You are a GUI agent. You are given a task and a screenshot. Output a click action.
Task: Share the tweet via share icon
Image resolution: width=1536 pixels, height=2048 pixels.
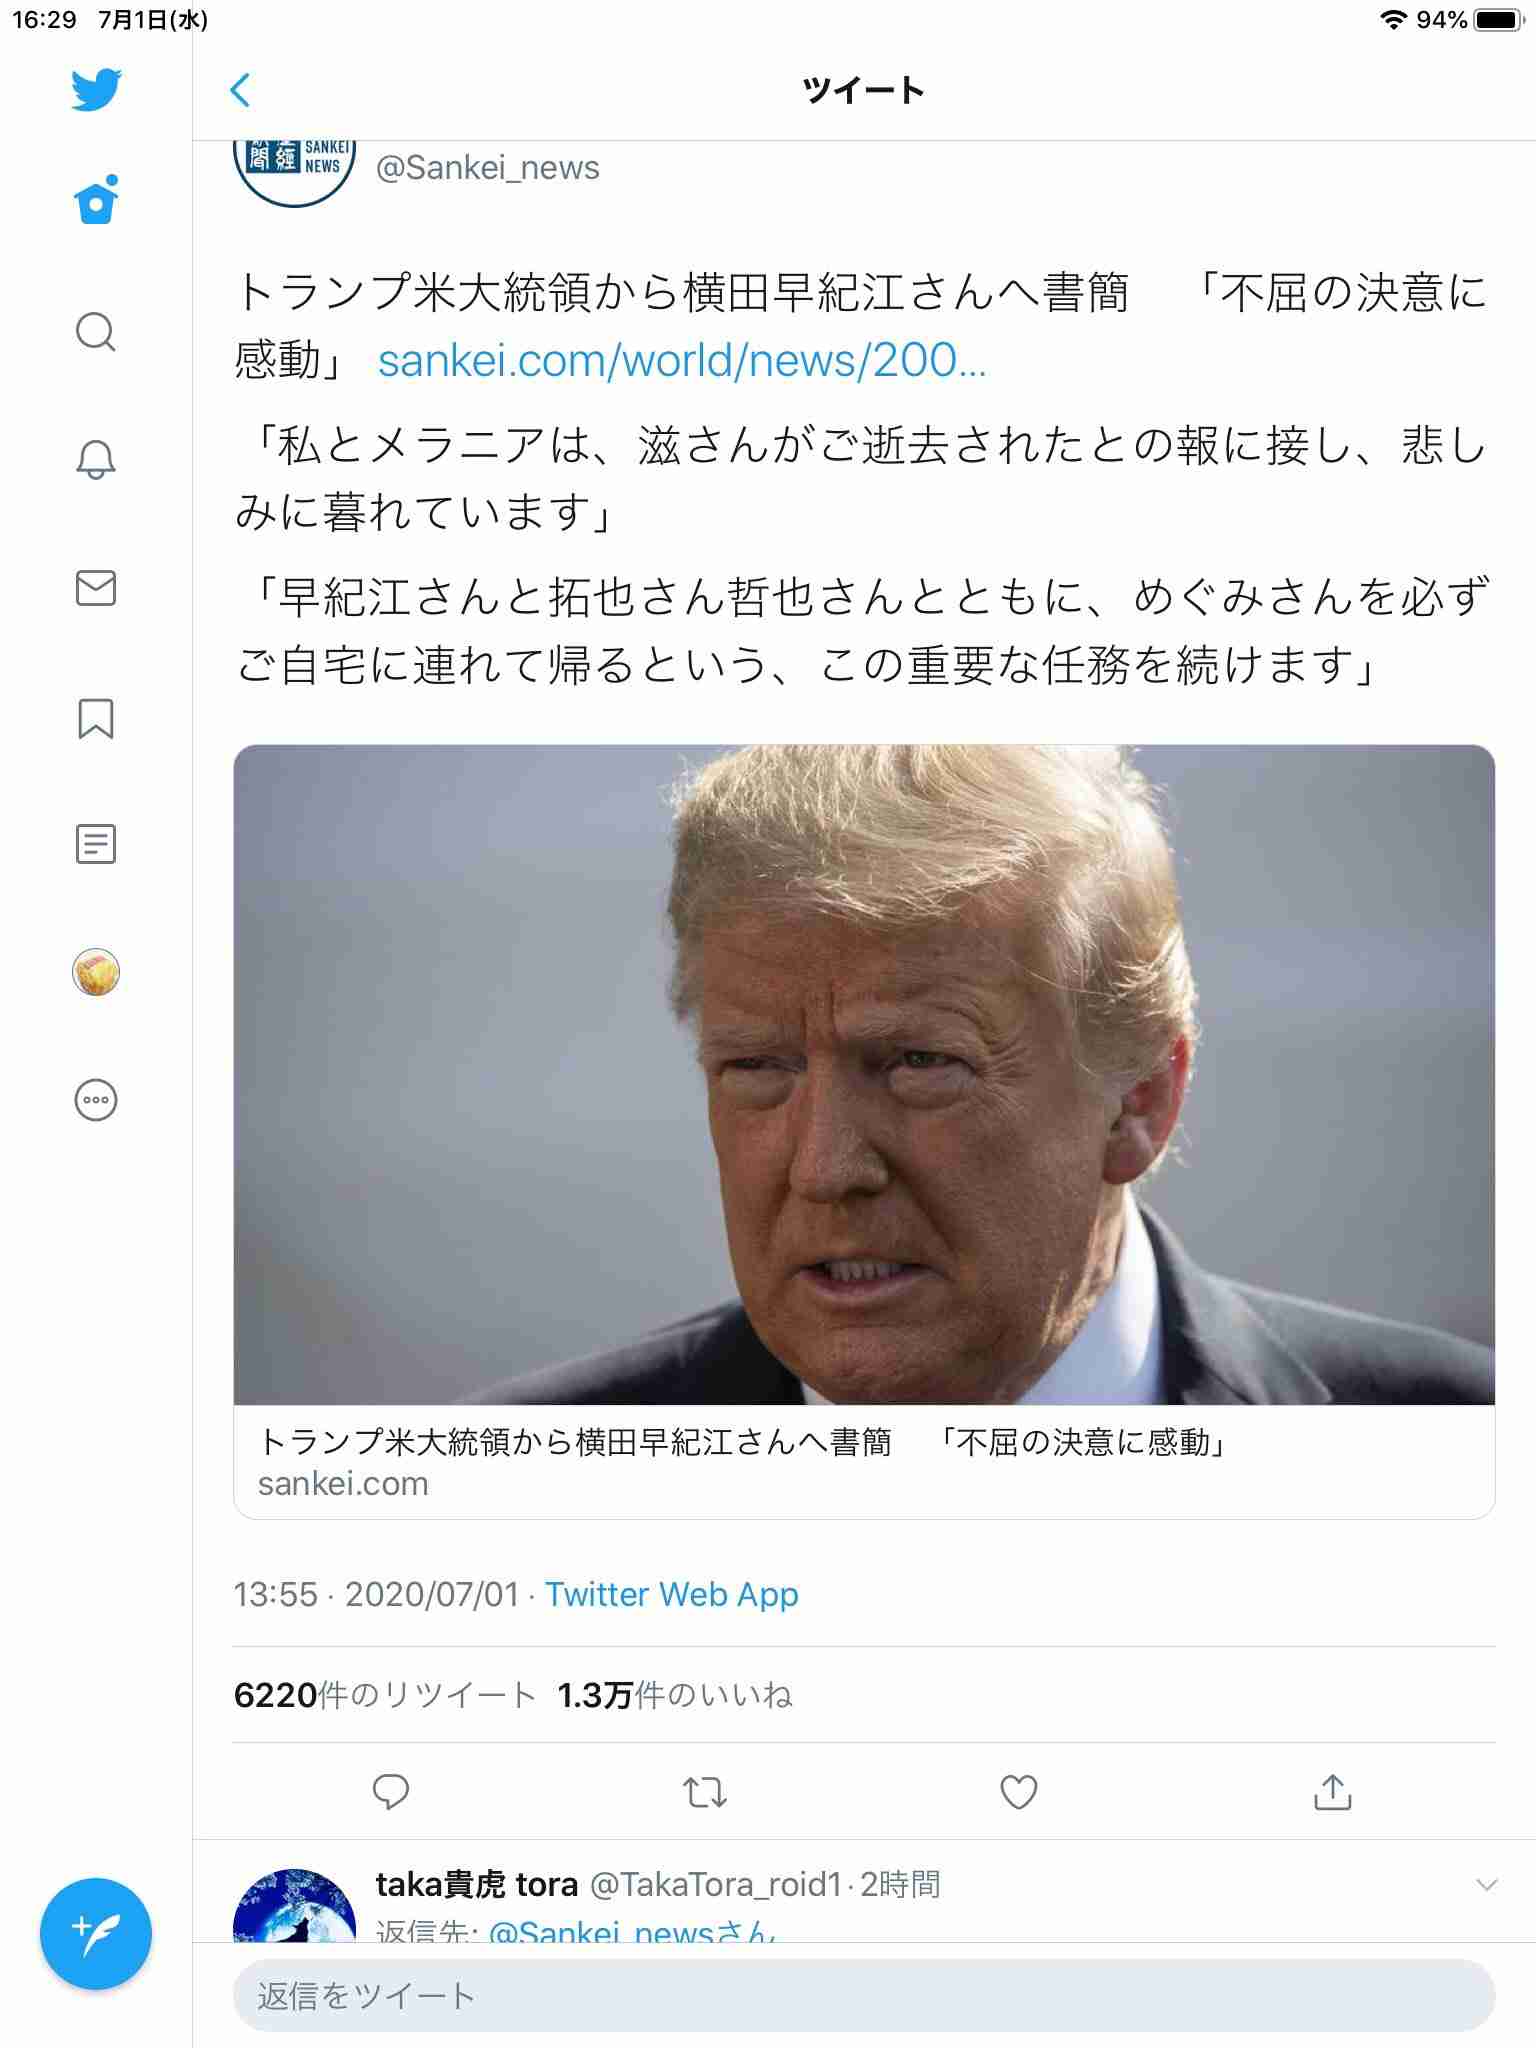[x=1332, y=1792]
